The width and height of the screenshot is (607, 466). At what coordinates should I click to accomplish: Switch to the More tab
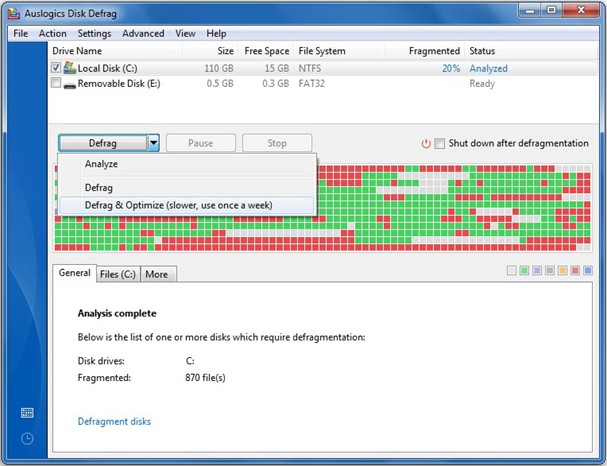pyautogui.click(x=157, y=274)
